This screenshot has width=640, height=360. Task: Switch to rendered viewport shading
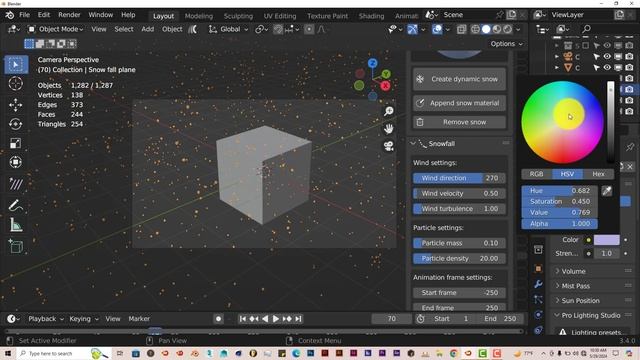click(507, 29)
